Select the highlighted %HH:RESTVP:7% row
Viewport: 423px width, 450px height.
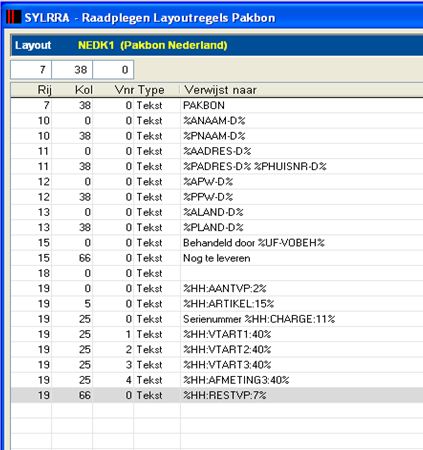pyautogui.click(x=217, y=395)
